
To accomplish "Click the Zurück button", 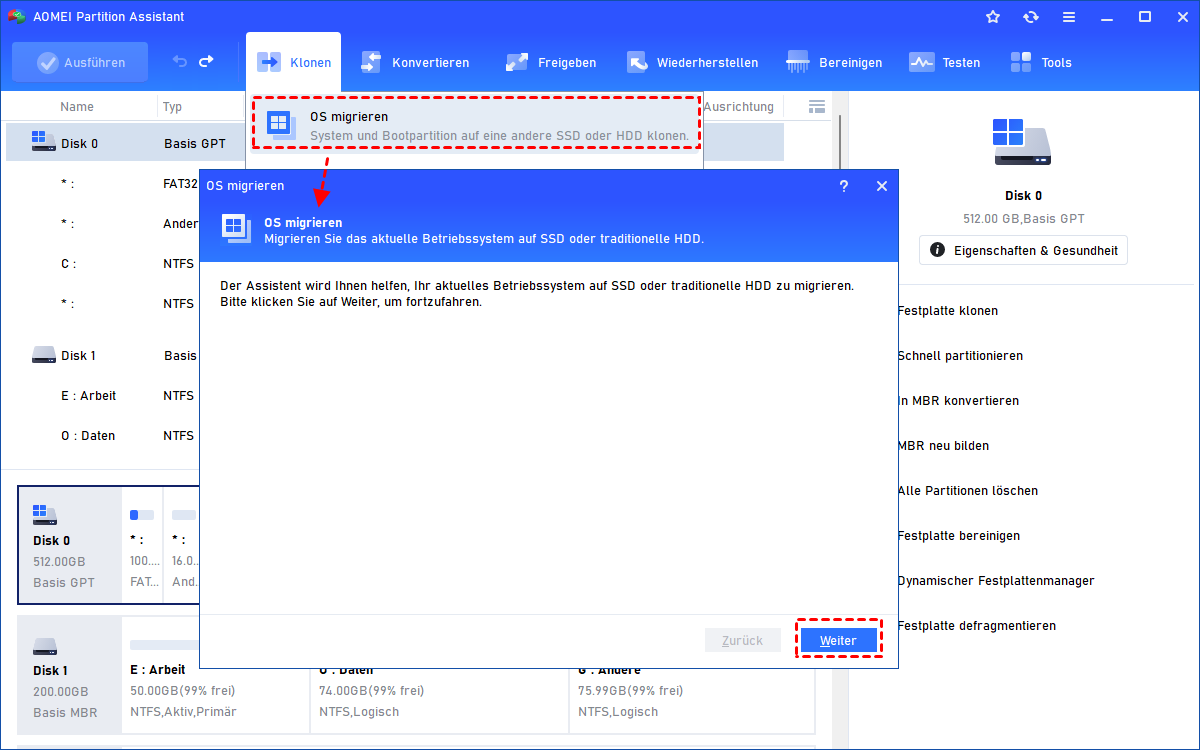I will click(742, 640).
